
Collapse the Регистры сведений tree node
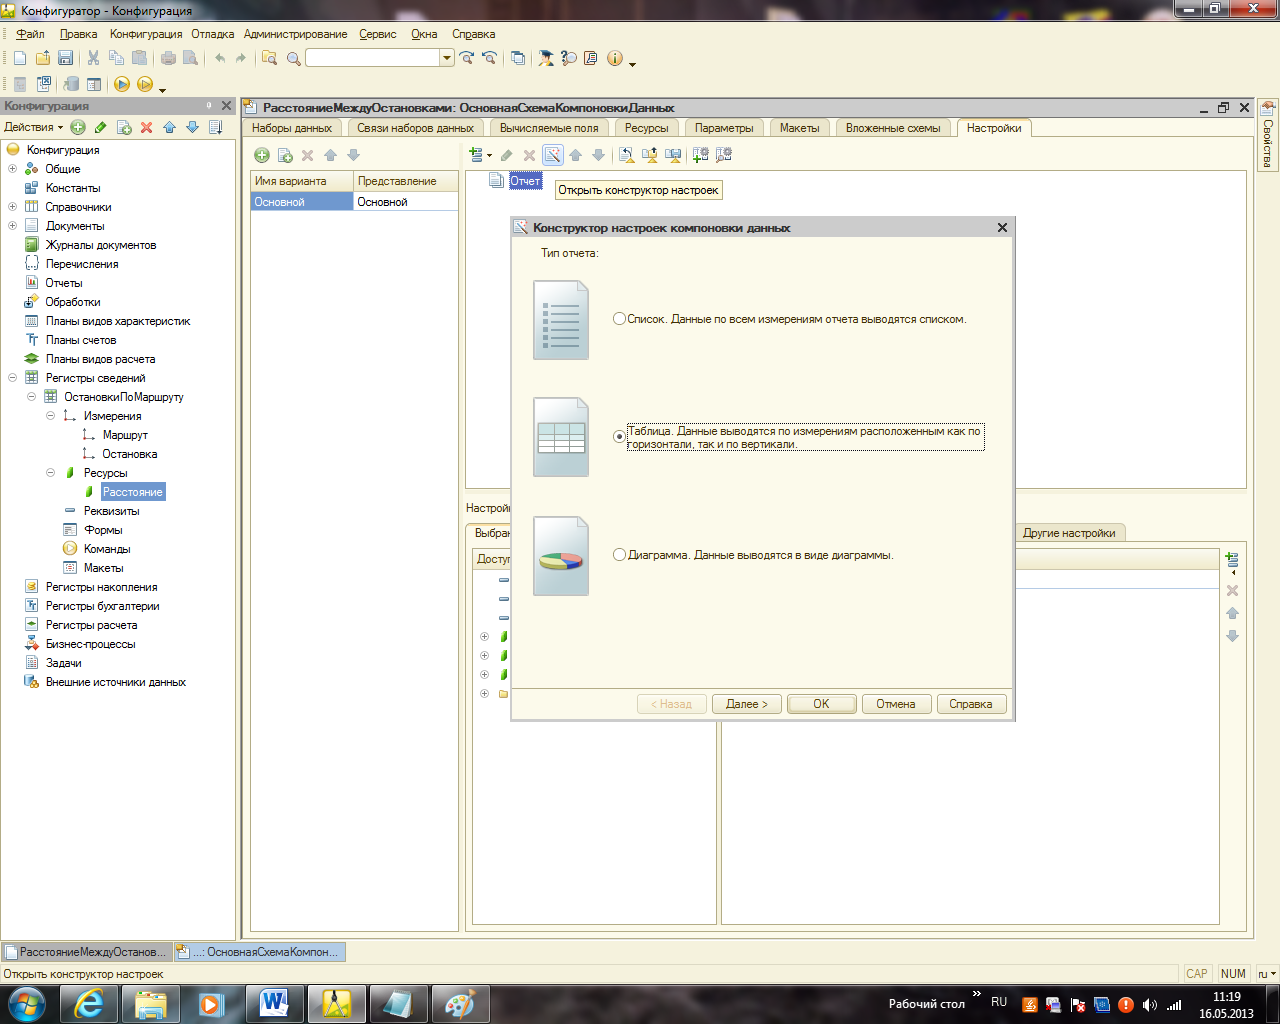tap(13, 378)
